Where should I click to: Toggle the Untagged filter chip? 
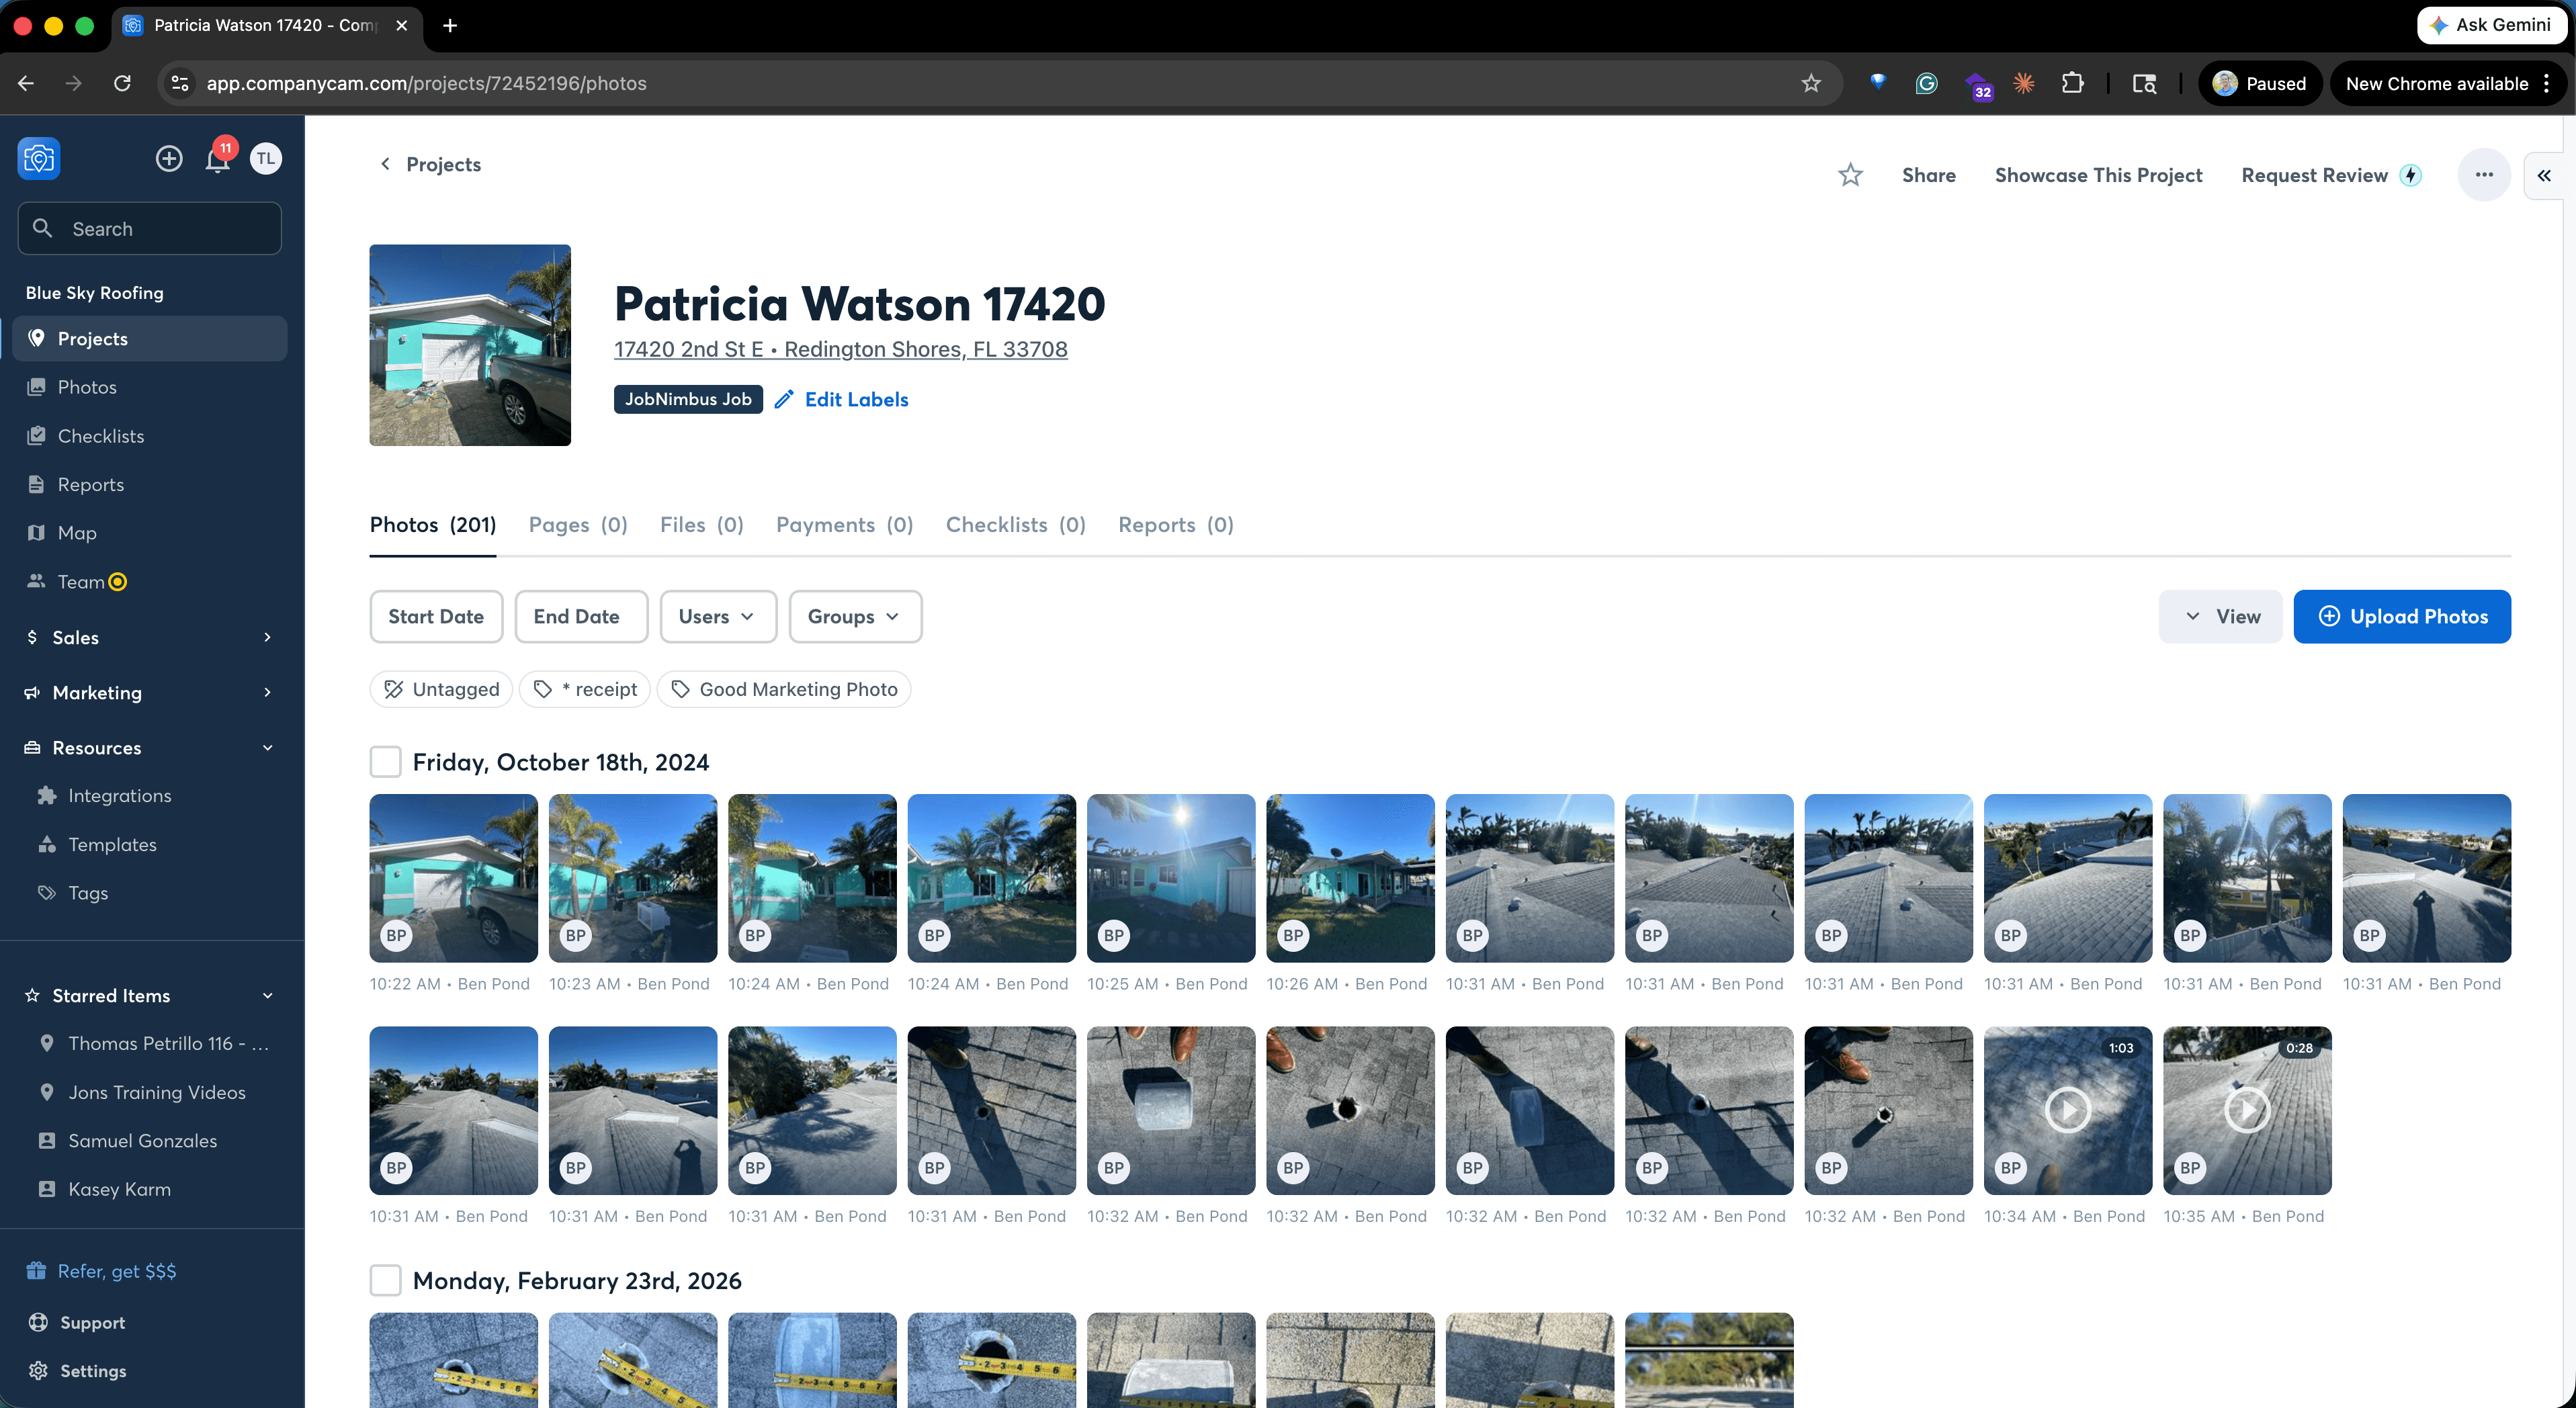click(x=441, y=689)
